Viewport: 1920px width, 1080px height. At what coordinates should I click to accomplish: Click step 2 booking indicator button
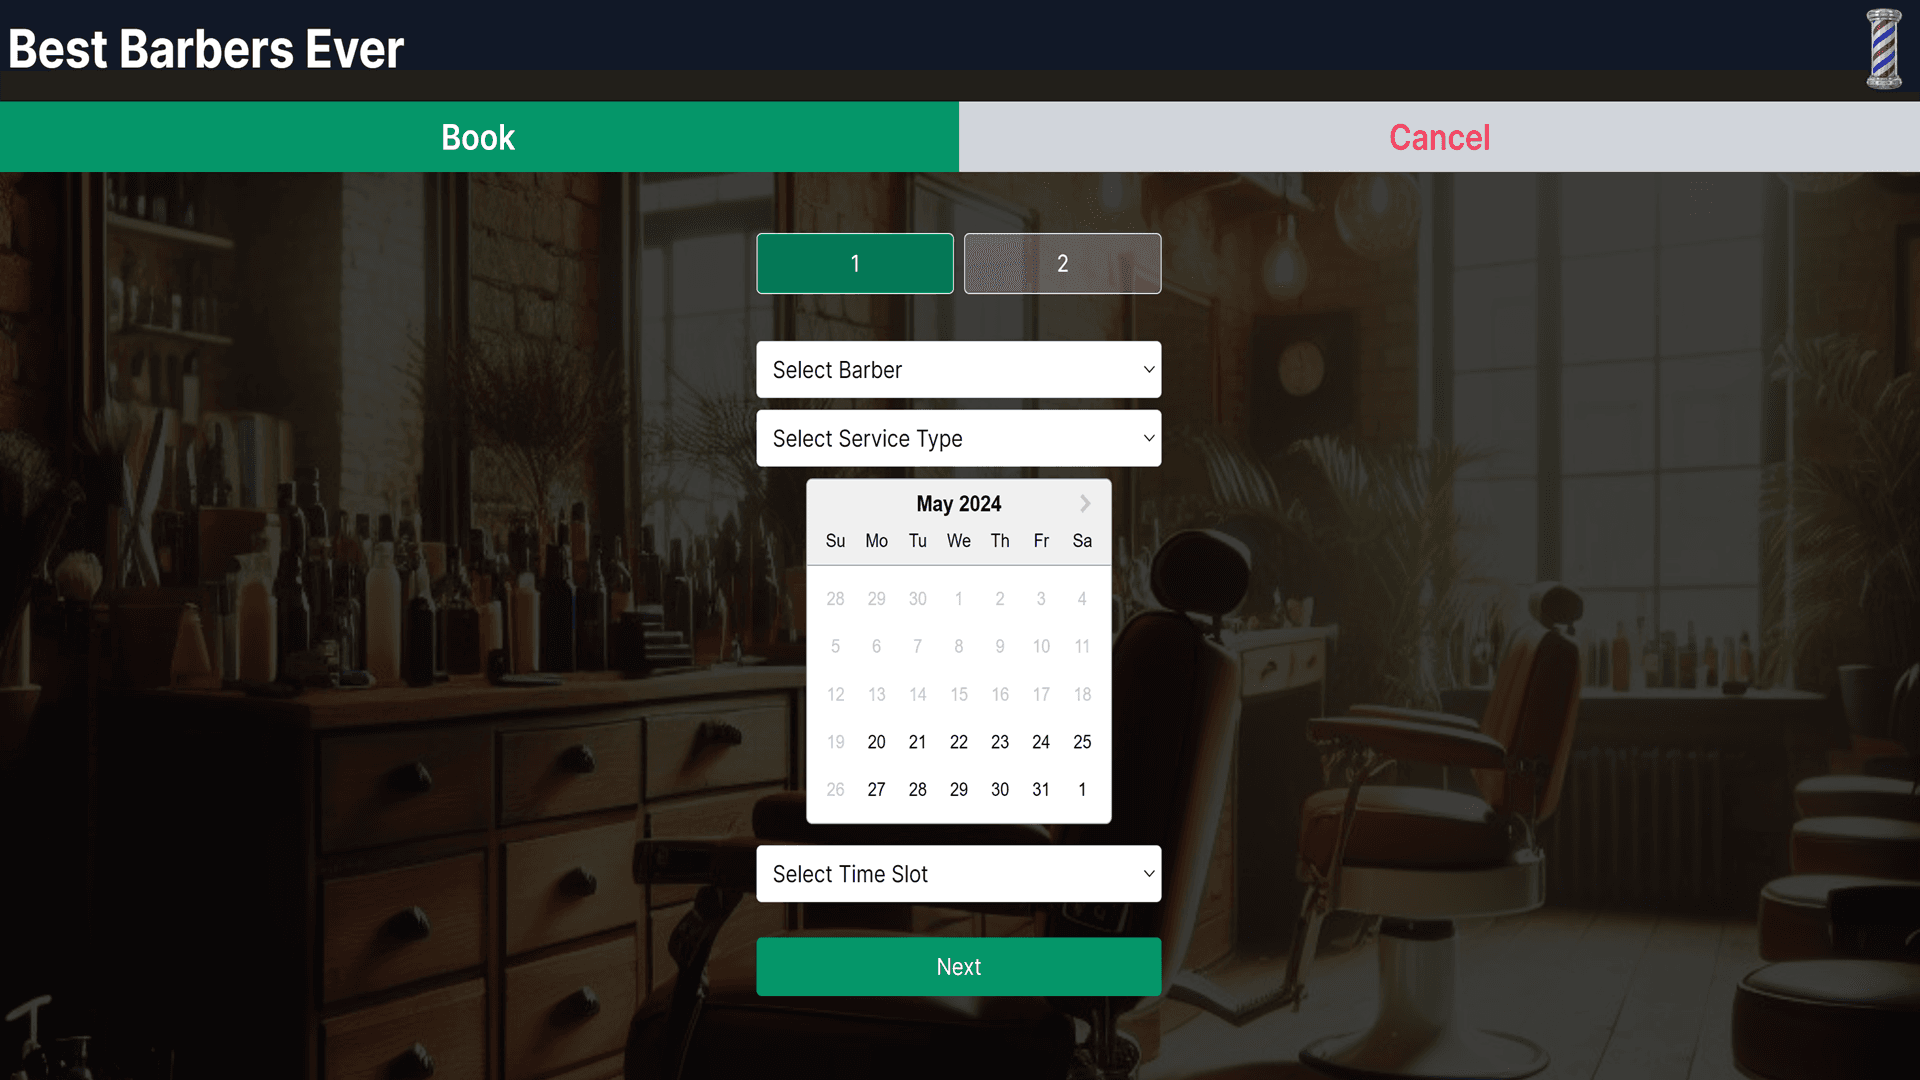[x=1063, y=264]
